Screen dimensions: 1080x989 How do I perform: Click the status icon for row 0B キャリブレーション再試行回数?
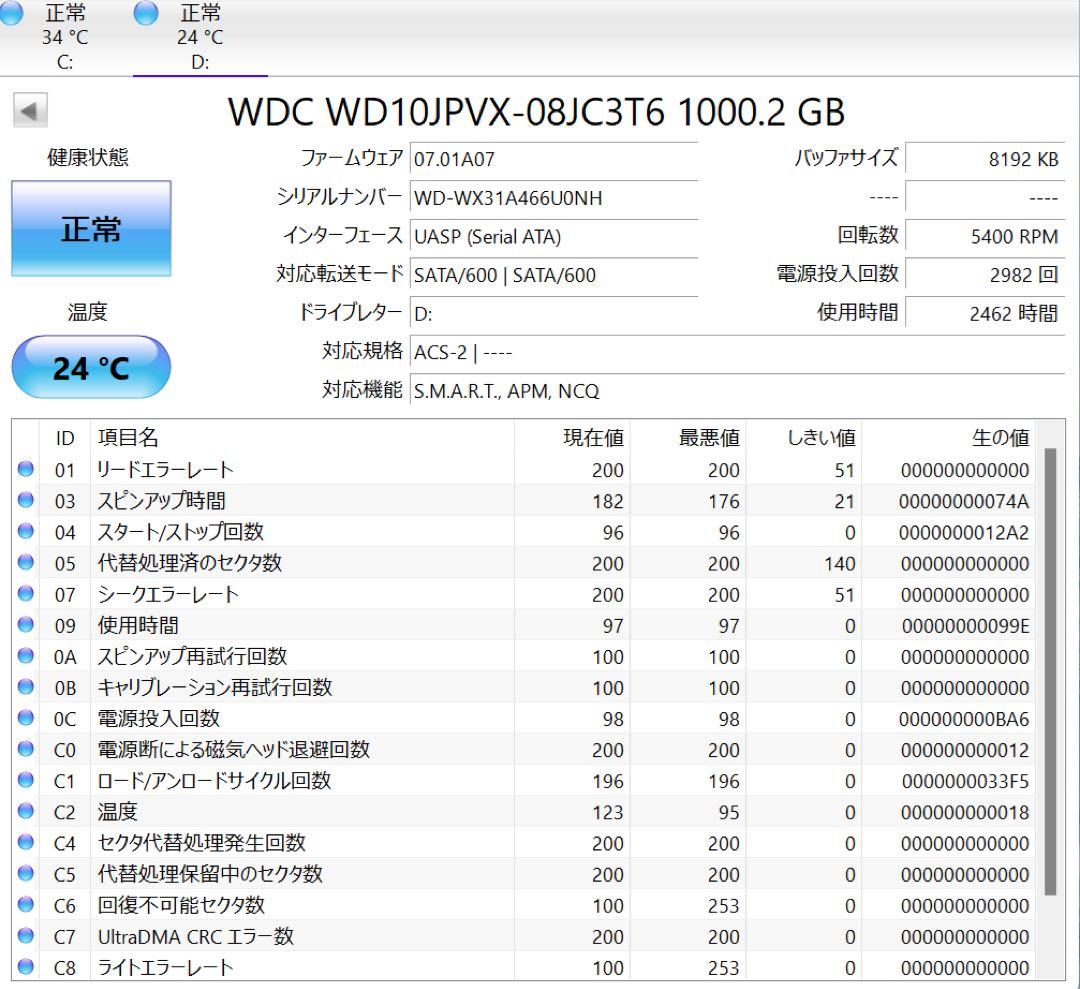click(x=25, y=687)
